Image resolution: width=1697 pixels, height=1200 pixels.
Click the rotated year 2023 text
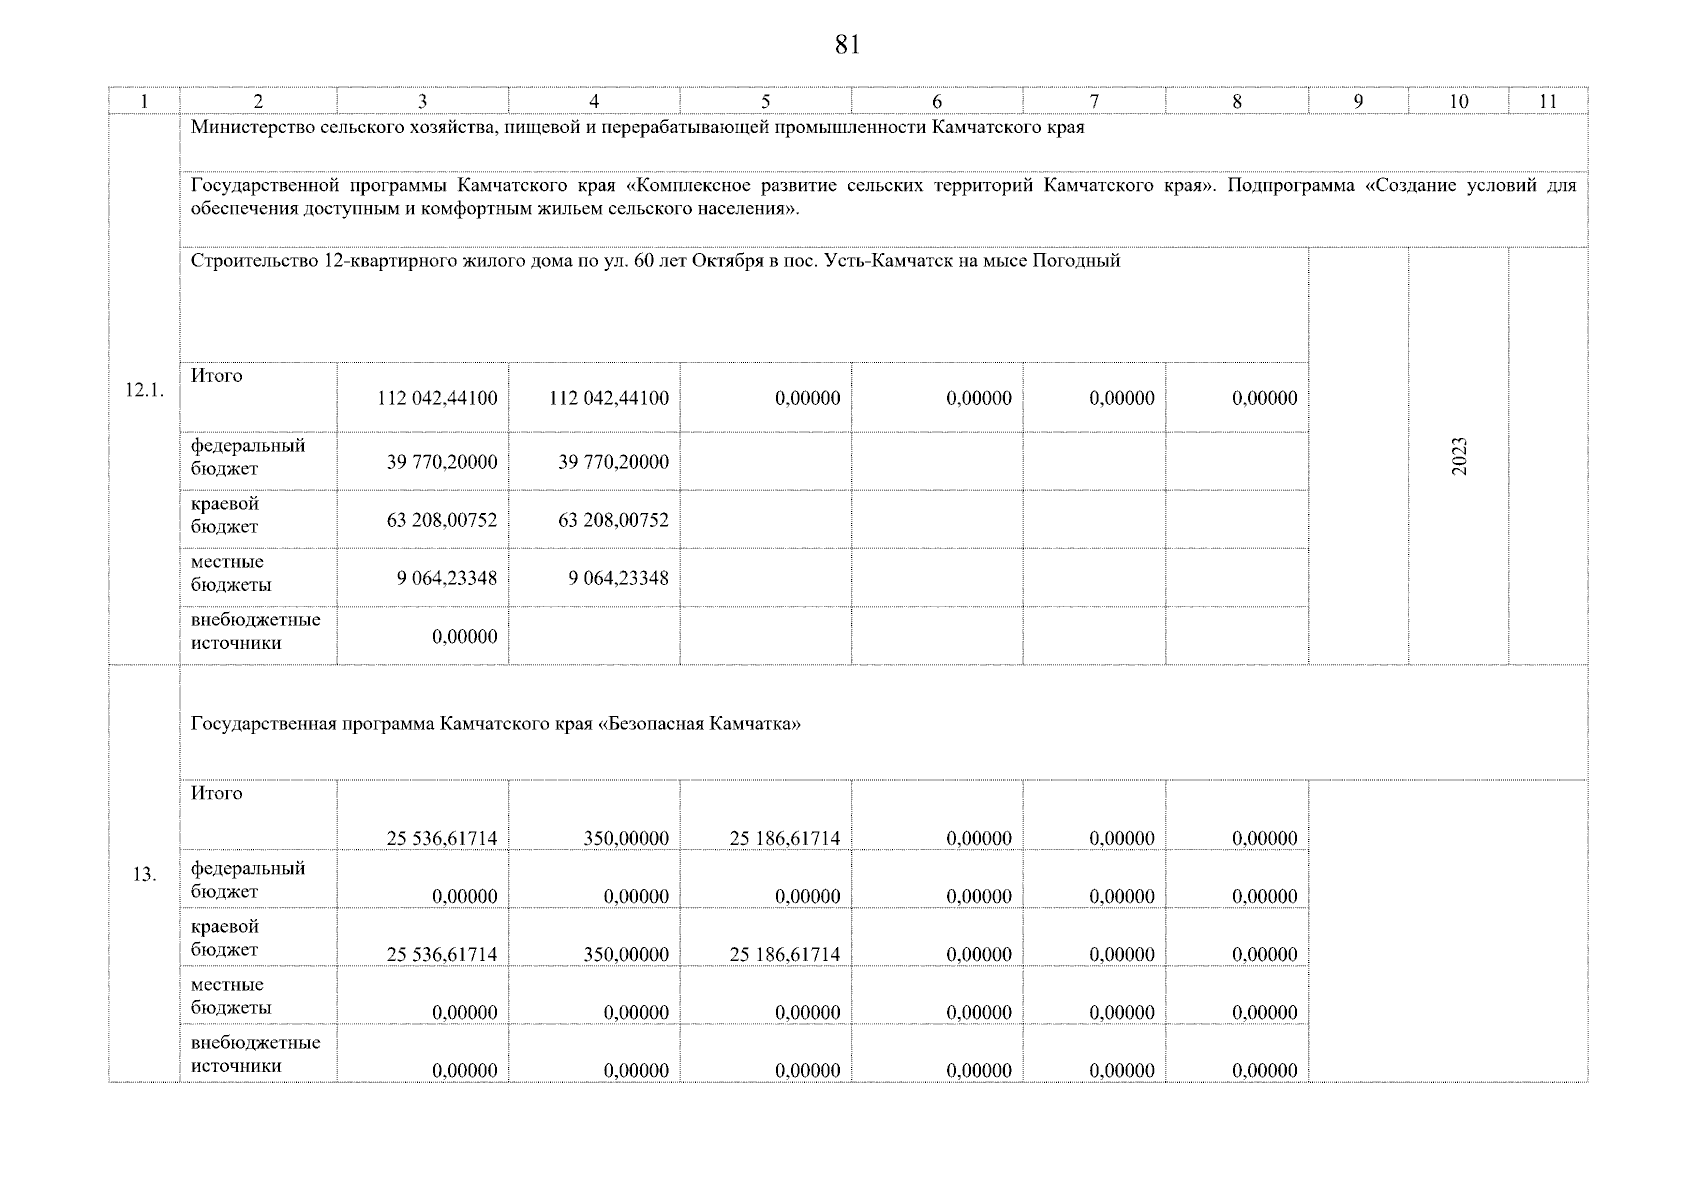[1459, 456]
